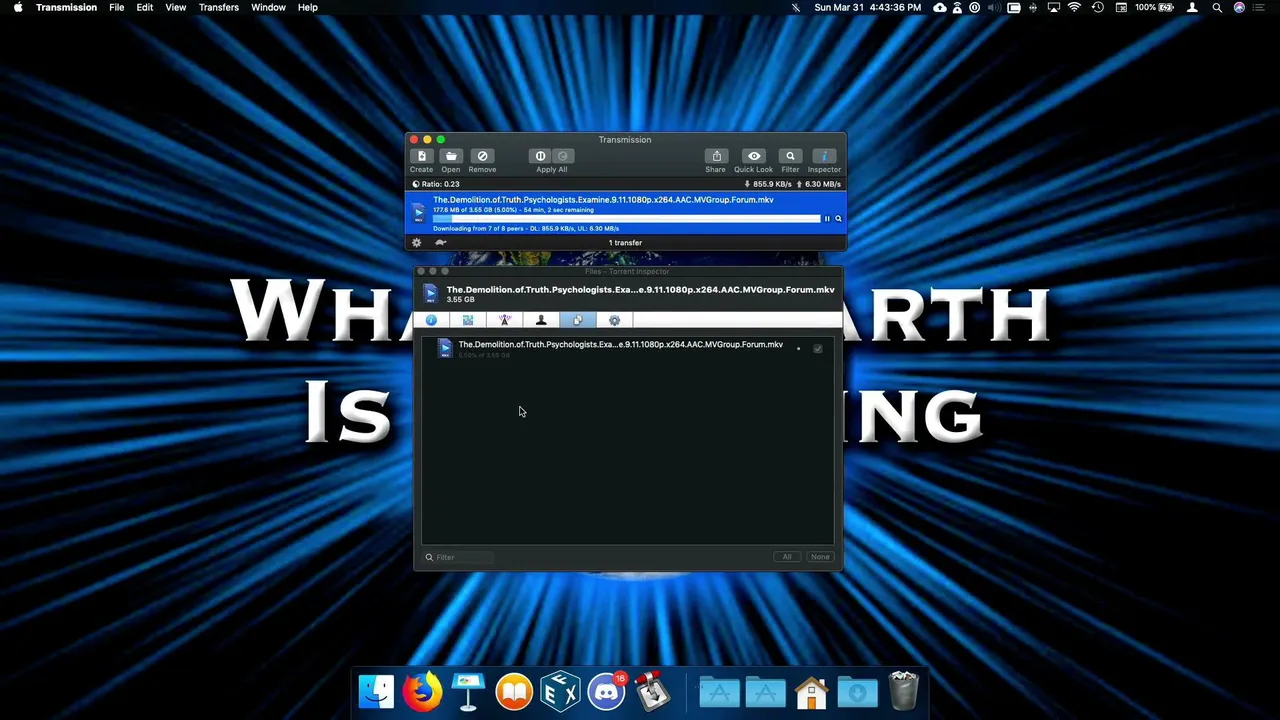Open the Home folder in Dock
The width and height of the screenshot is (1280, 720).
coord(811,691)
